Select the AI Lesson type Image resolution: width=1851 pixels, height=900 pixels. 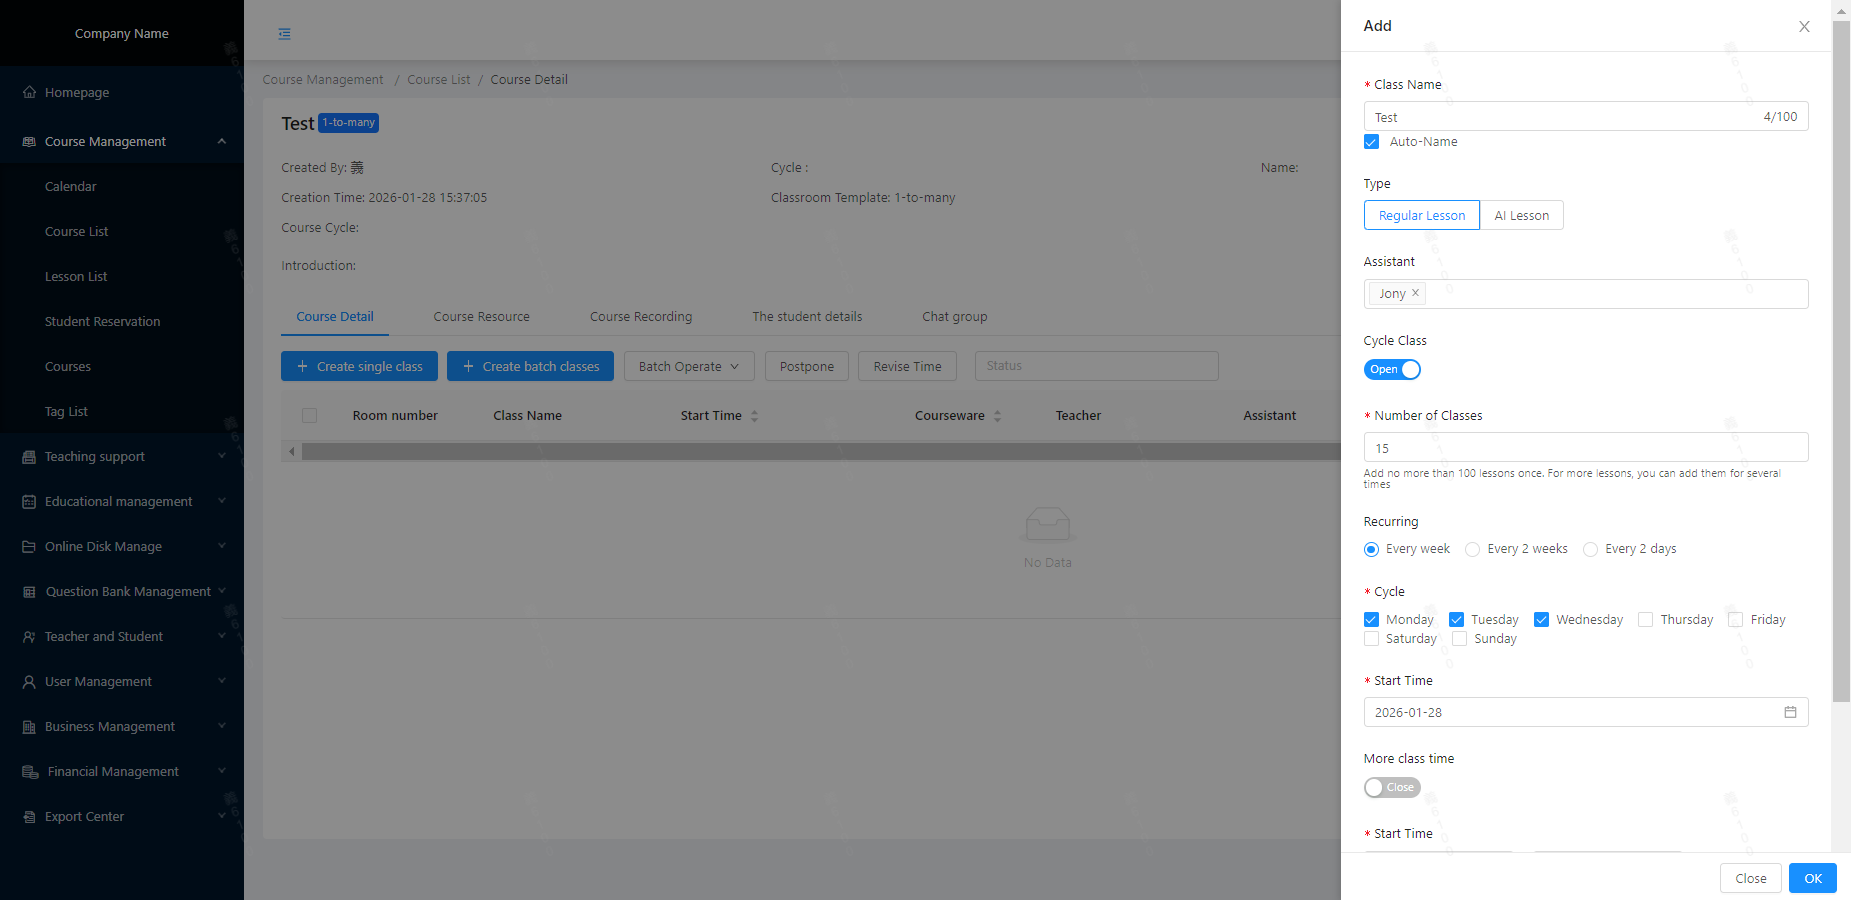coord(1521,215)
